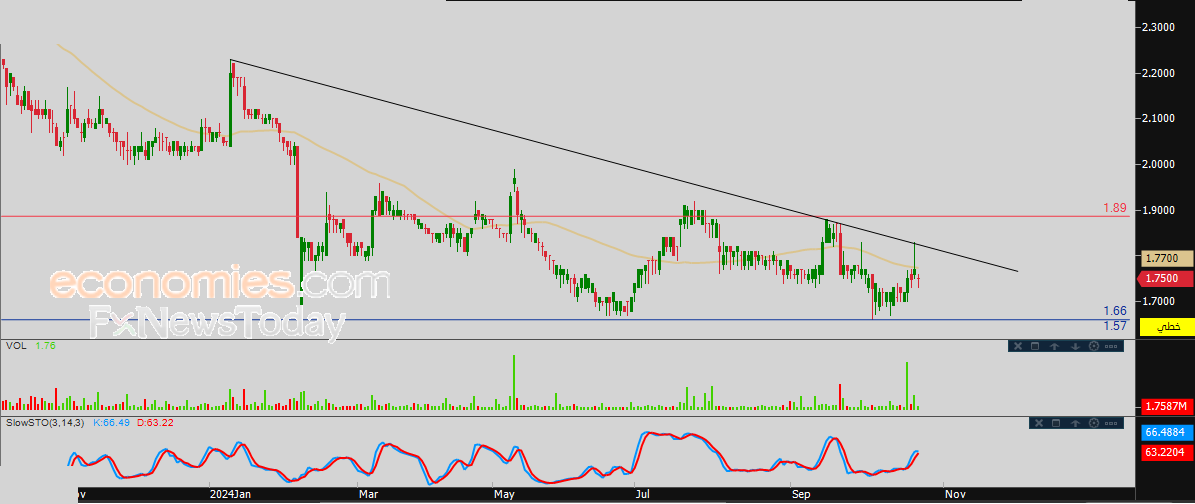Screen dimensions: 1195x504
Task: Maximize the VOL indicator panel
Action: [x=1035, y=346]
